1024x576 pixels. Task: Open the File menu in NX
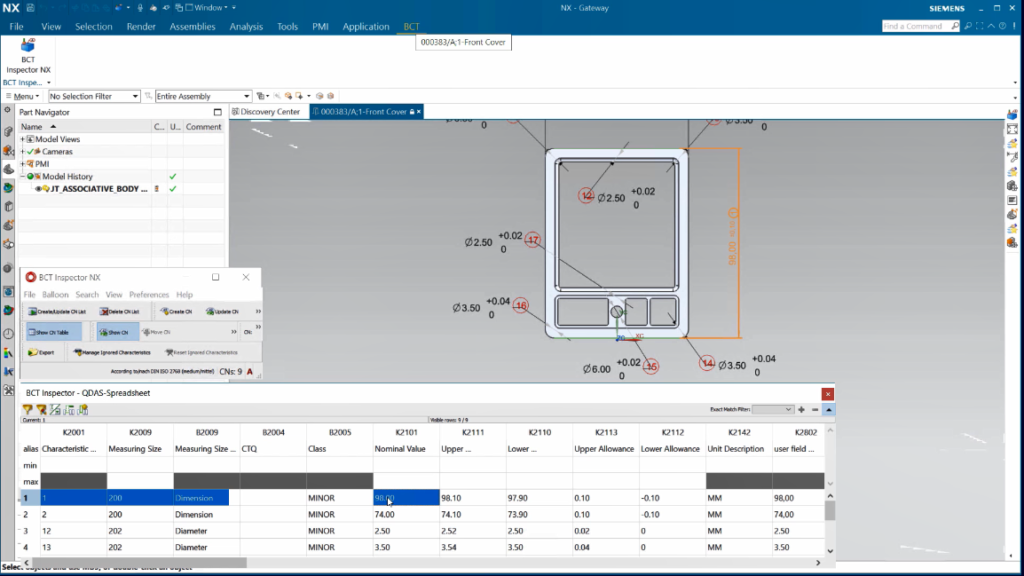point(16,26)
